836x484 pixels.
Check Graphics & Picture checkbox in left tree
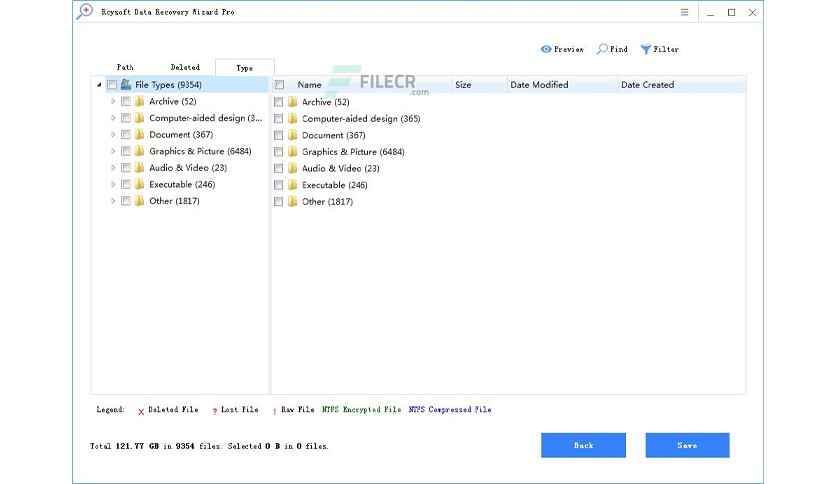126,151
